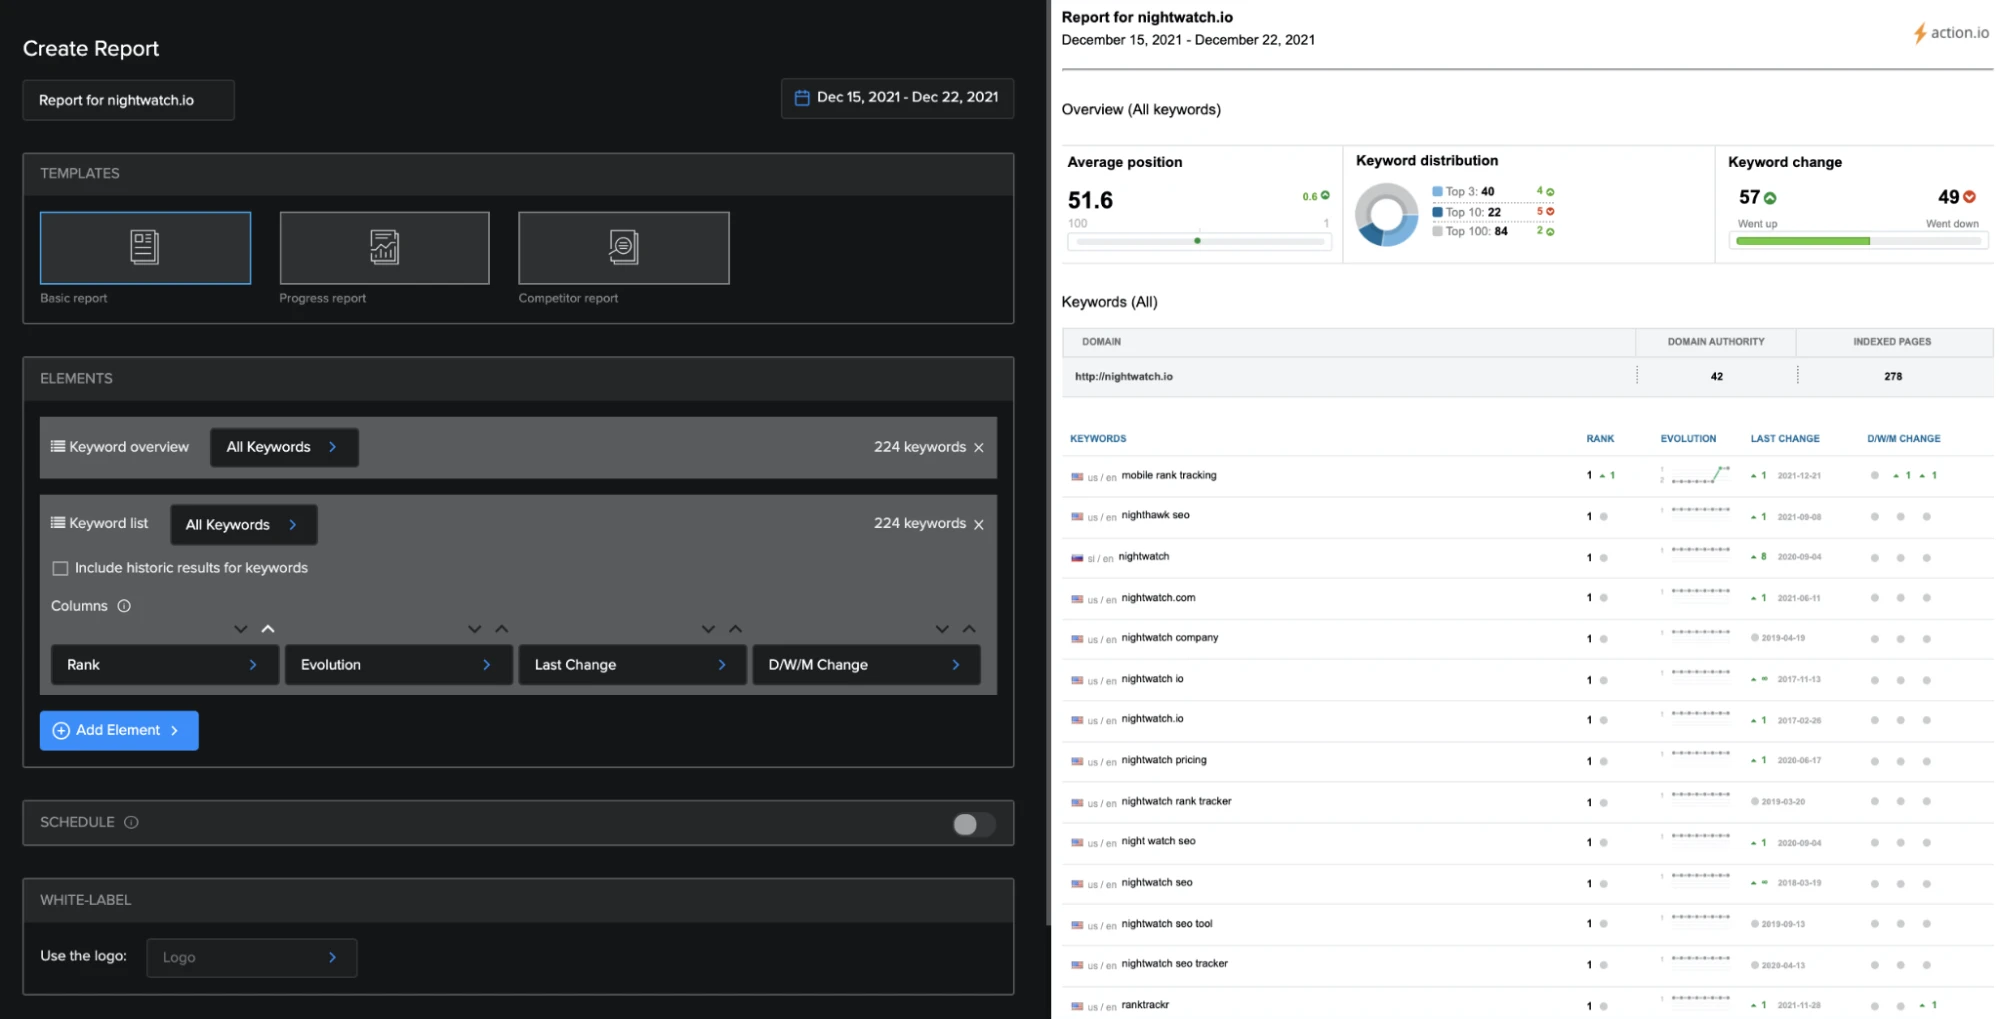The height and width of the screenshot is (1020, 1999).
Task: Click the Add Element button
Action: tap(119, 730)
